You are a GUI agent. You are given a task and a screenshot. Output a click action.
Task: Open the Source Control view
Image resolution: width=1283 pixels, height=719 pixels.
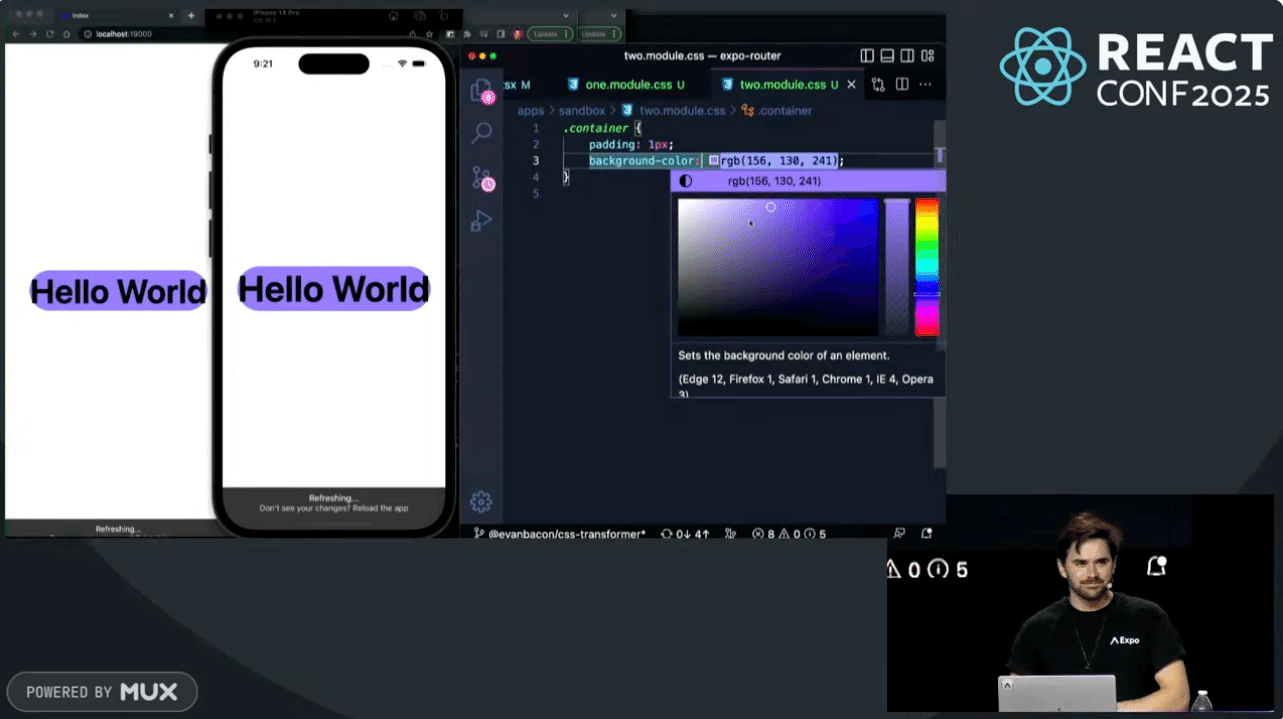coord(482,178)
